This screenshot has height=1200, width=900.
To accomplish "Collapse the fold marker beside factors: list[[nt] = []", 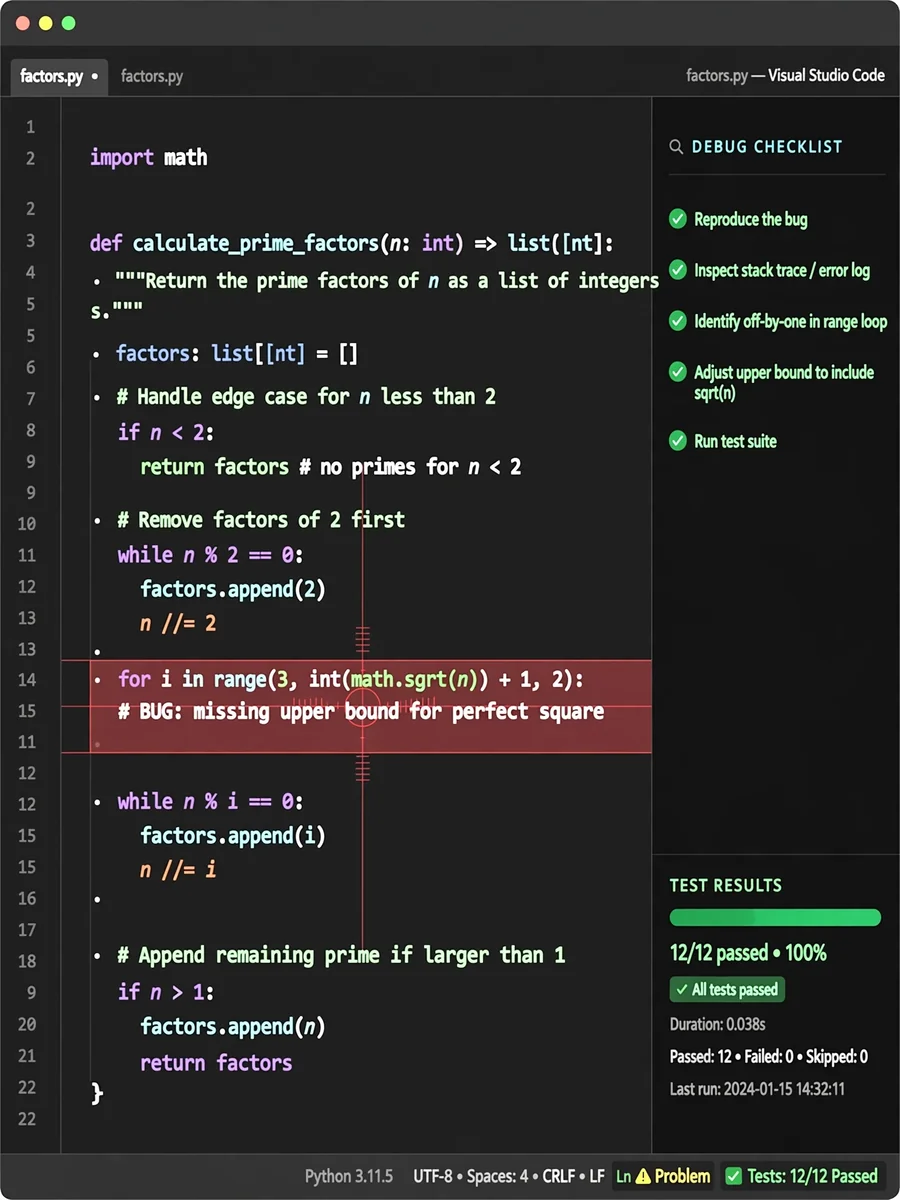I will tap(96, 355).
